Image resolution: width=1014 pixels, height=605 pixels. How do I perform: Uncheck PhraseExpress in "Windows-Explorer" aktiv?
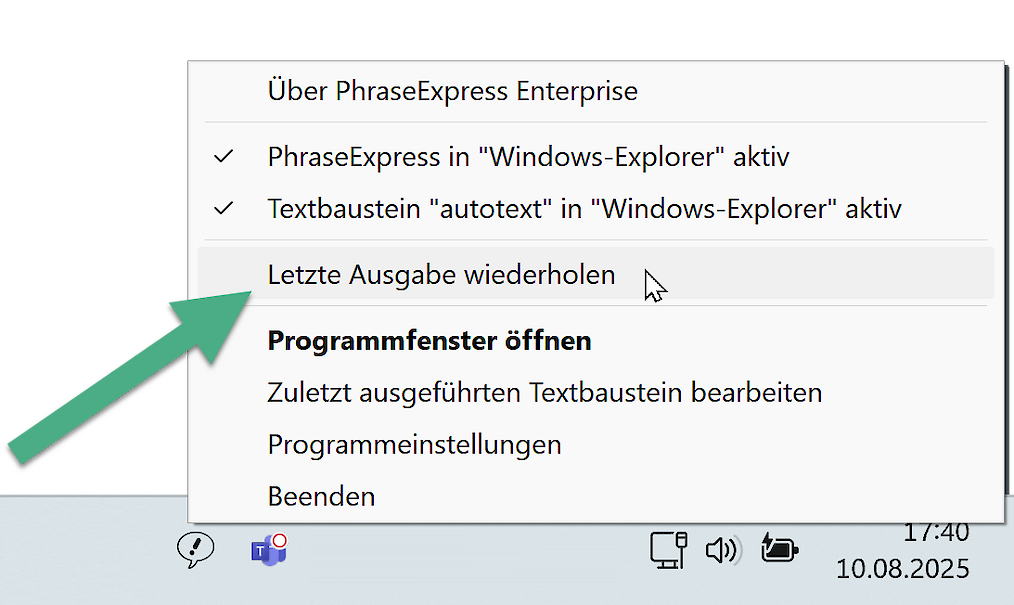click(596, 157)
